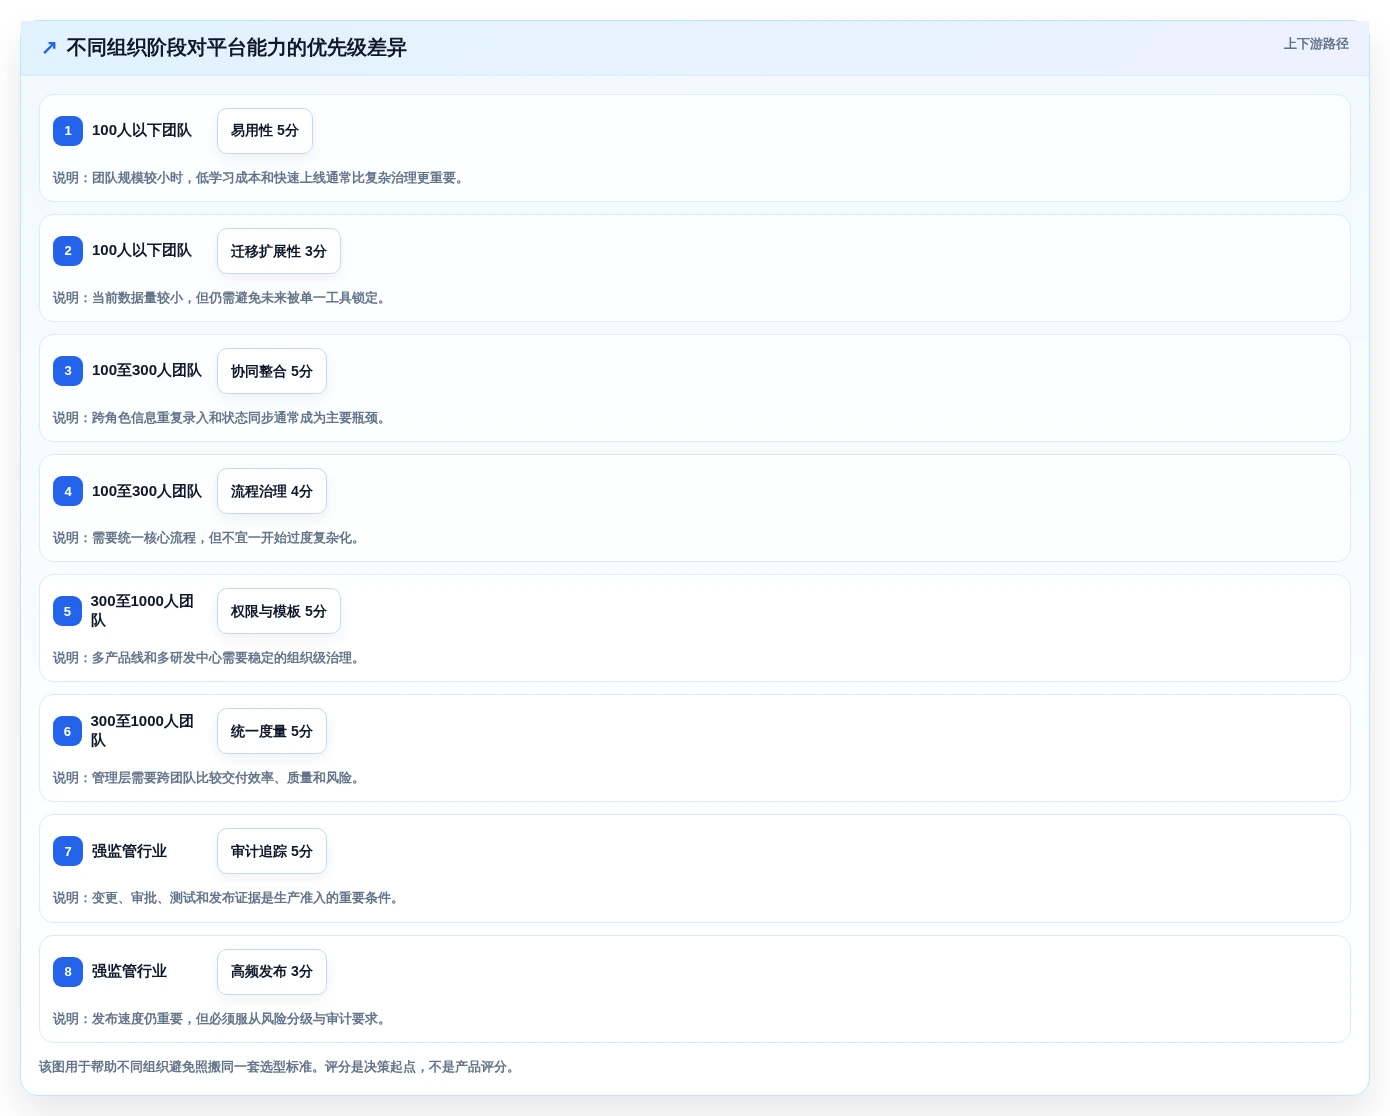Click the description about 低学习成本和快速上线

pos(261,178)
